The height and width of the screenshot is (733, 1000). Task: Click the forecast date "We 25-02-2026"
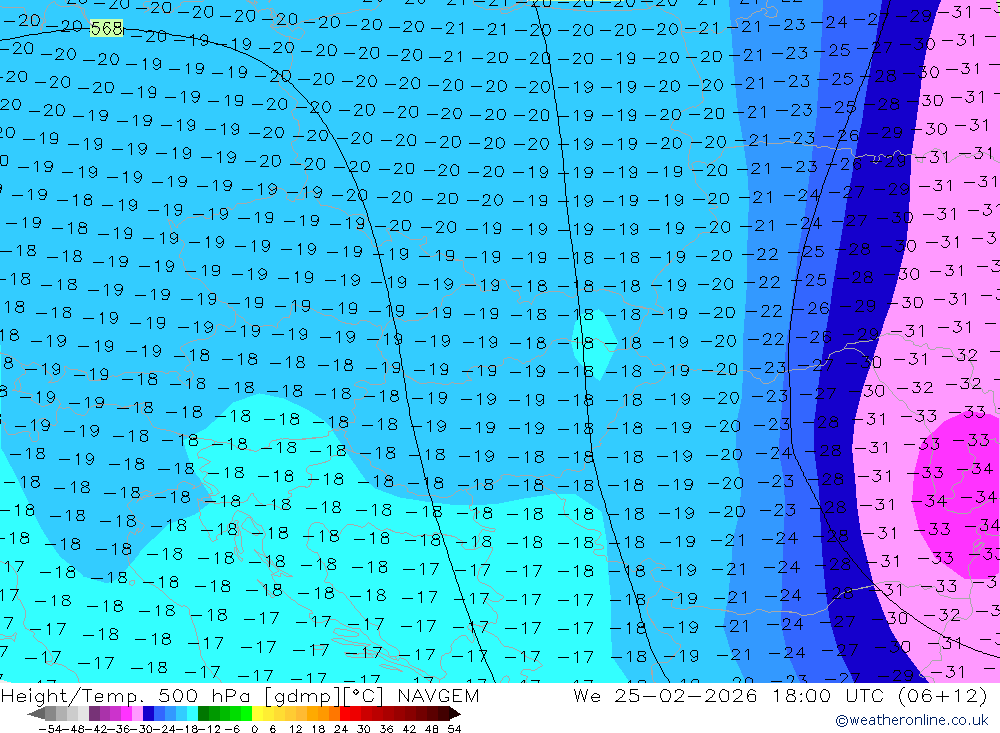coord(665,695)
